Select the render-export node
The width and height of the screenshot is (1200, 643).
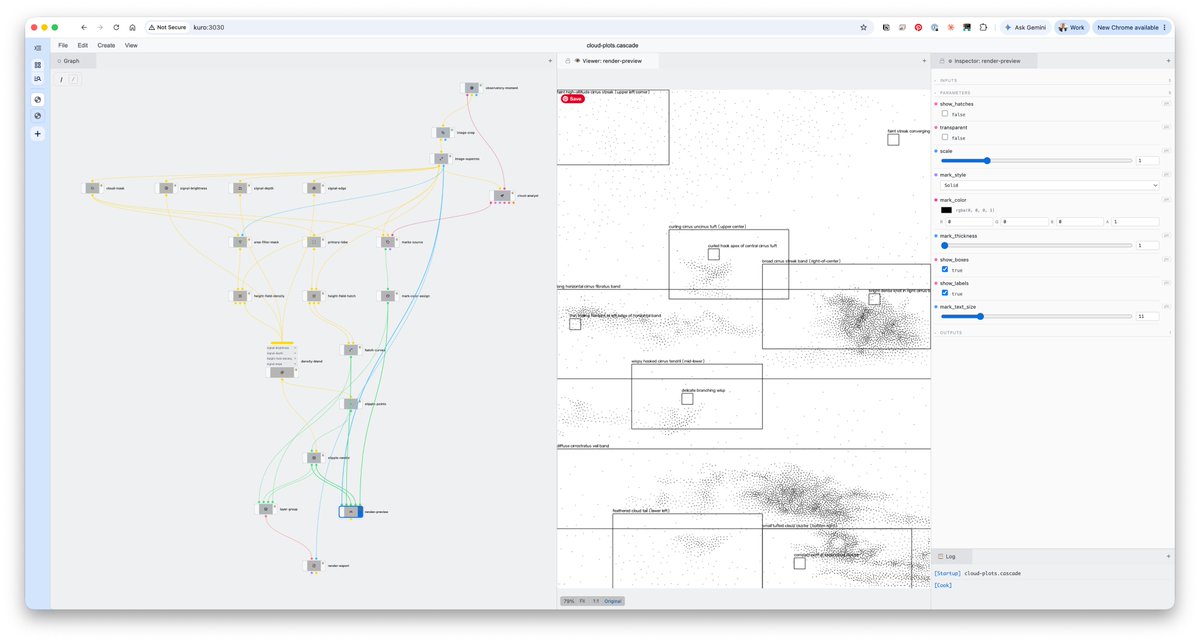click(313, 566)
